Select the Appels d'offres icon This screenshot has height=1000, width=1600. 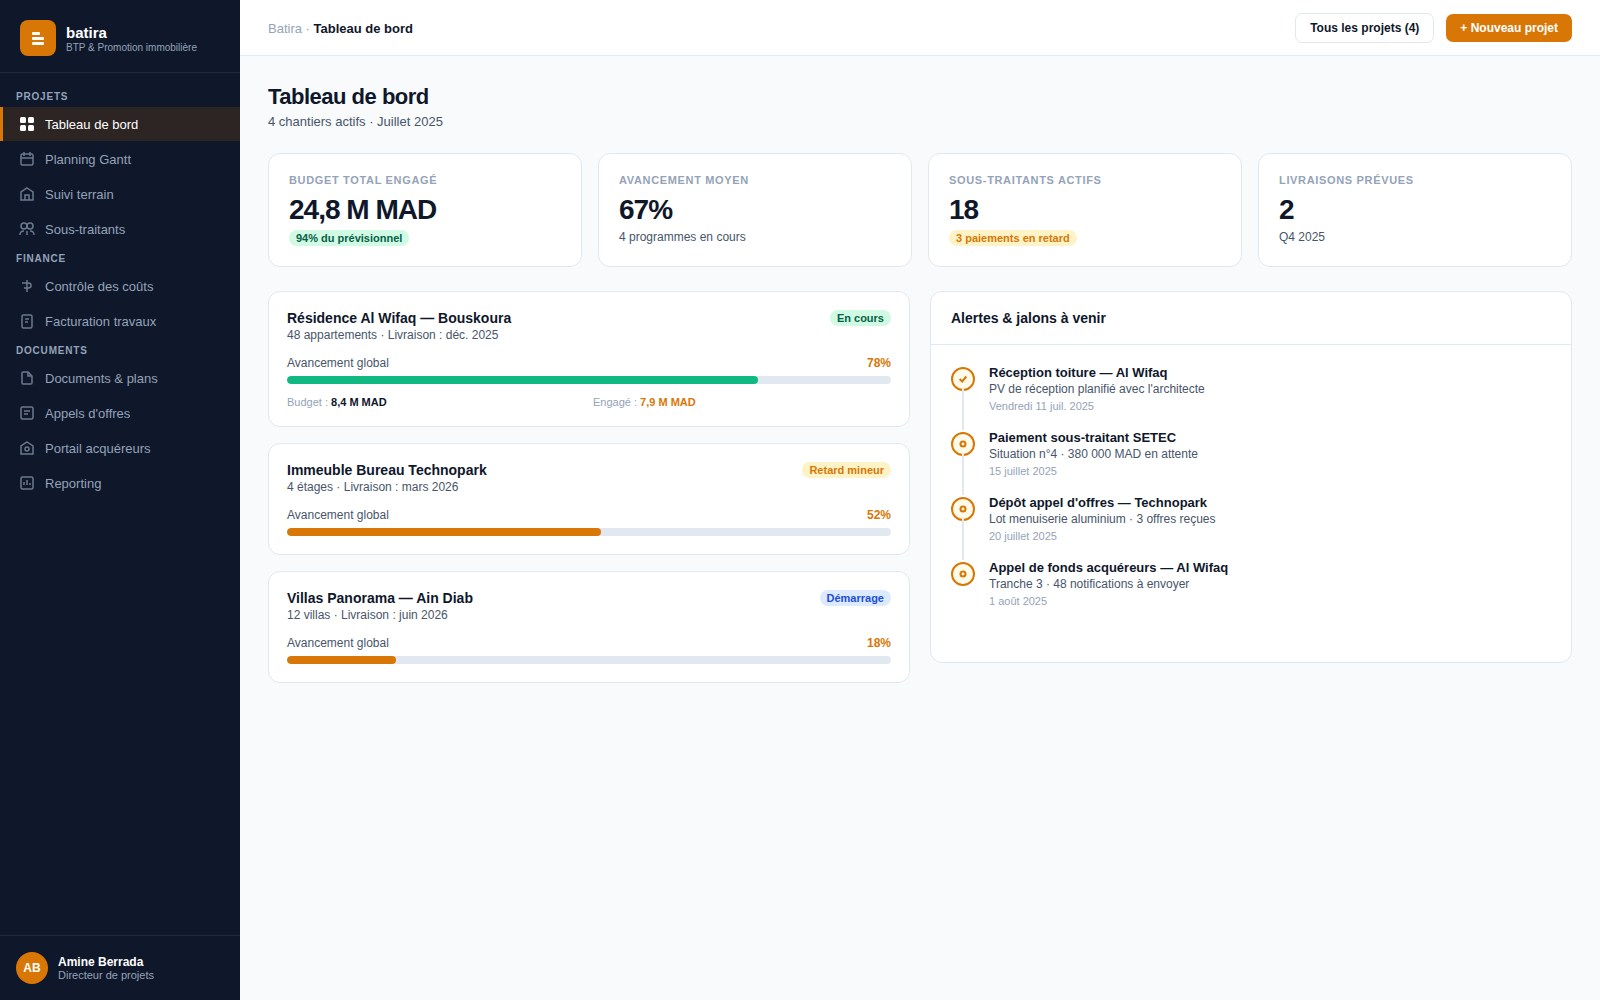pyautogui.click(x=27, y=413)
